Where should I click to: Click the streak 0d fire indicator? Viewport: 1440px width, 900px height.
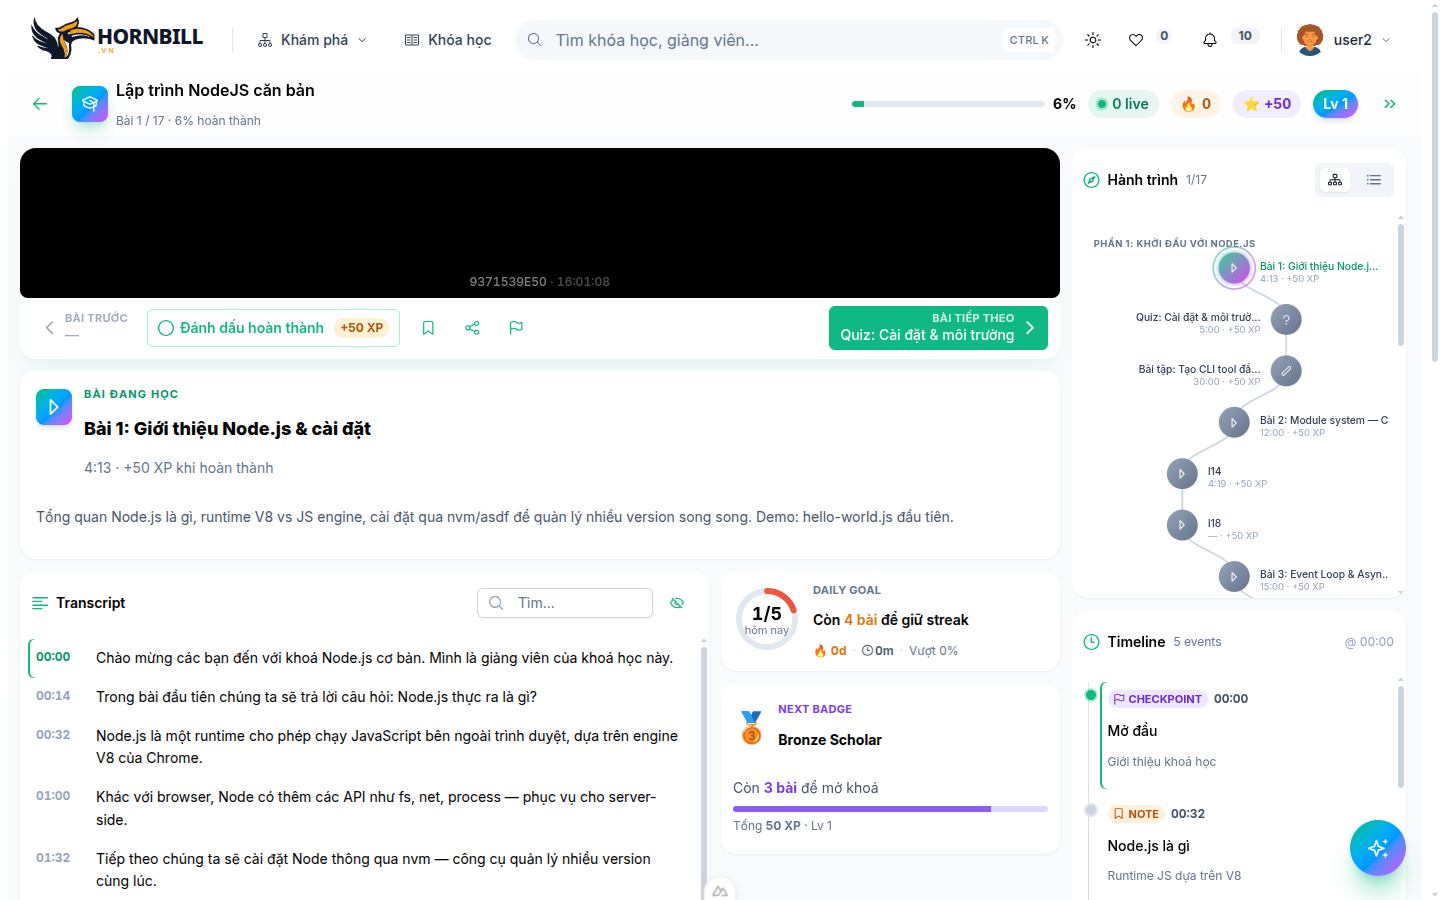[830, 651]
